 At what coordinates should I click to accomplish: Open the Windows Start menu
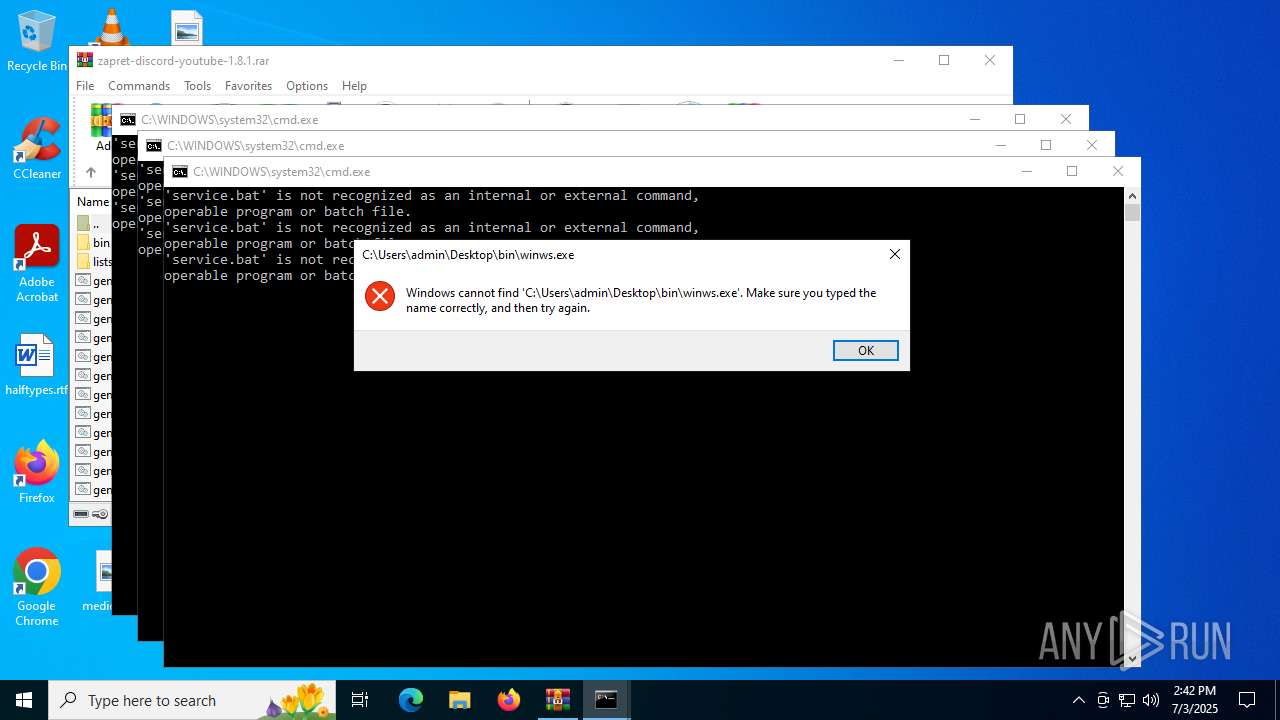tap(24, 700)
